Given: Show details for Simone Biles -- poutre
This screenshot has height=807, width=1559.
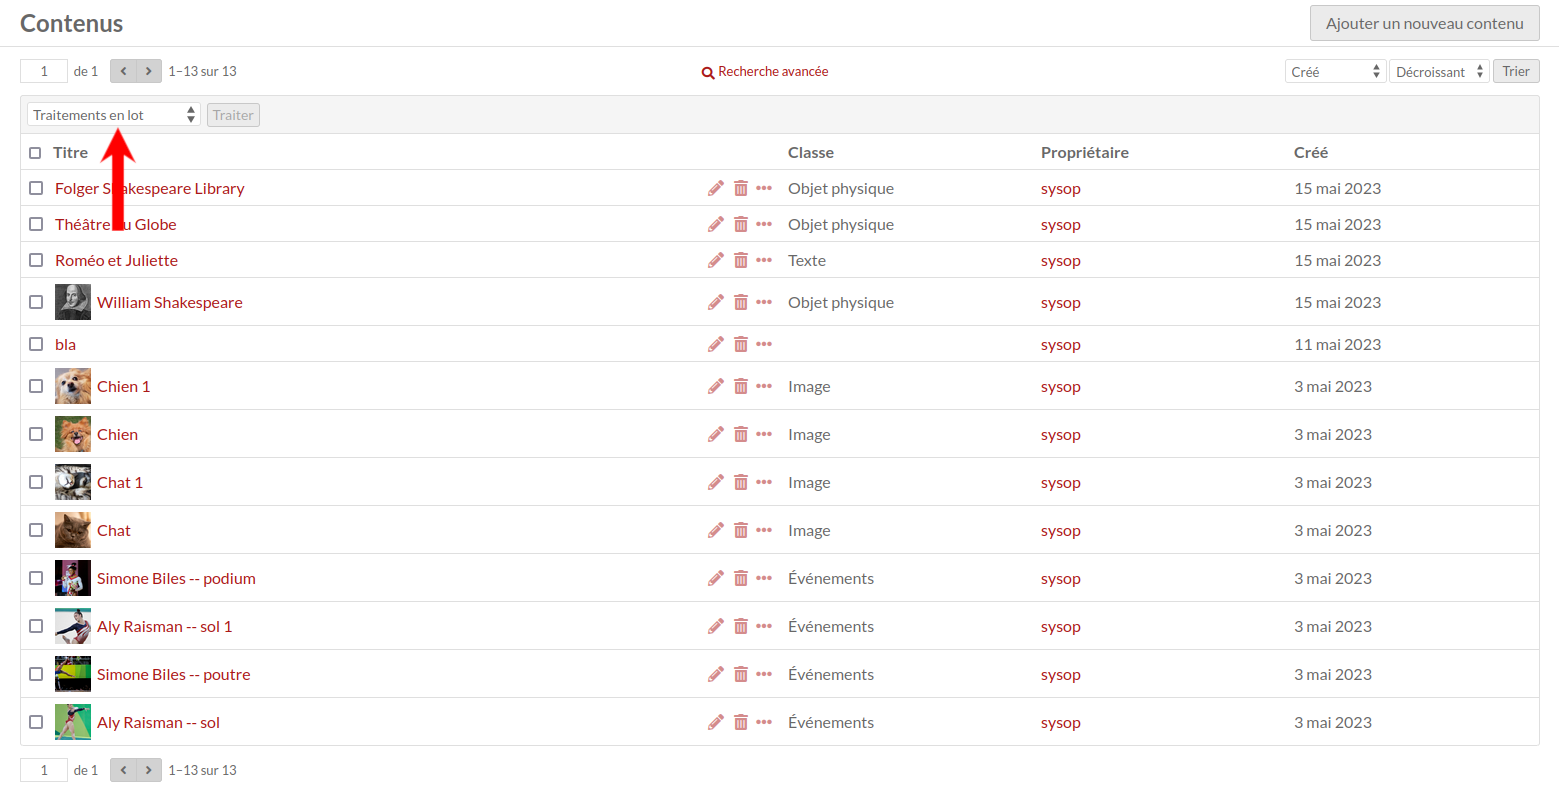Looking at the screenshot, I should pos(764,674).
